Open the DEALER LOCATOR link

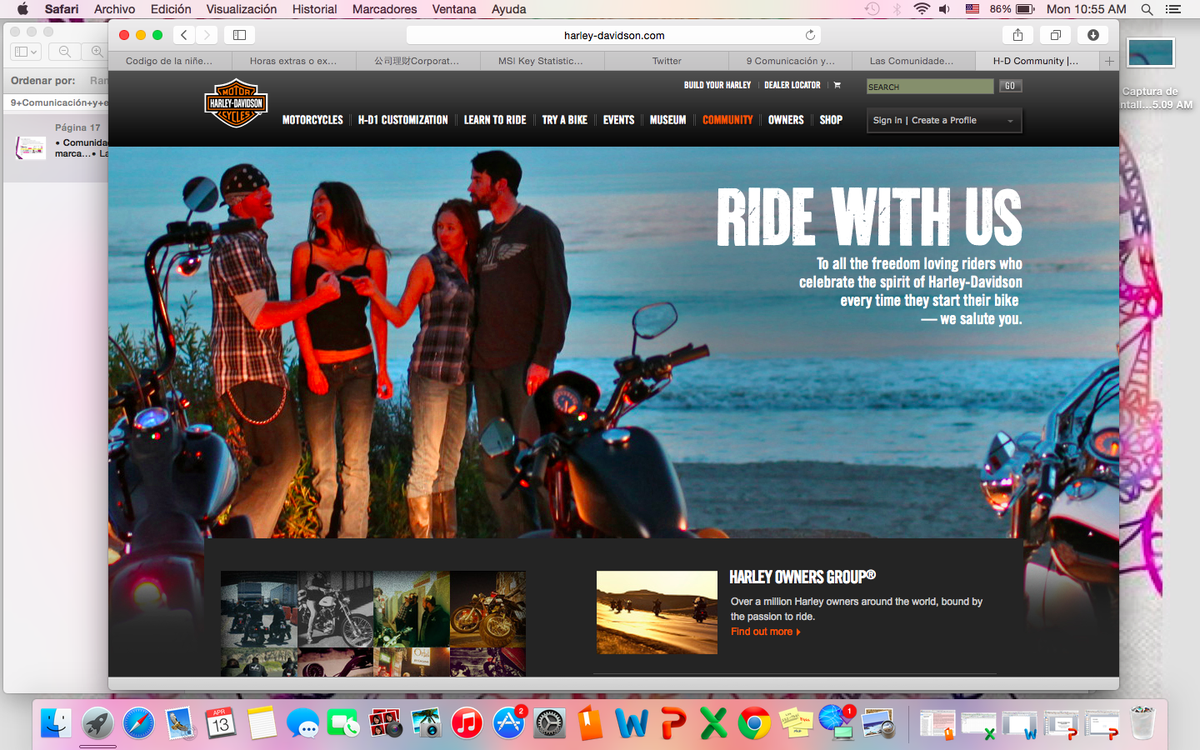tap(792, 85)
